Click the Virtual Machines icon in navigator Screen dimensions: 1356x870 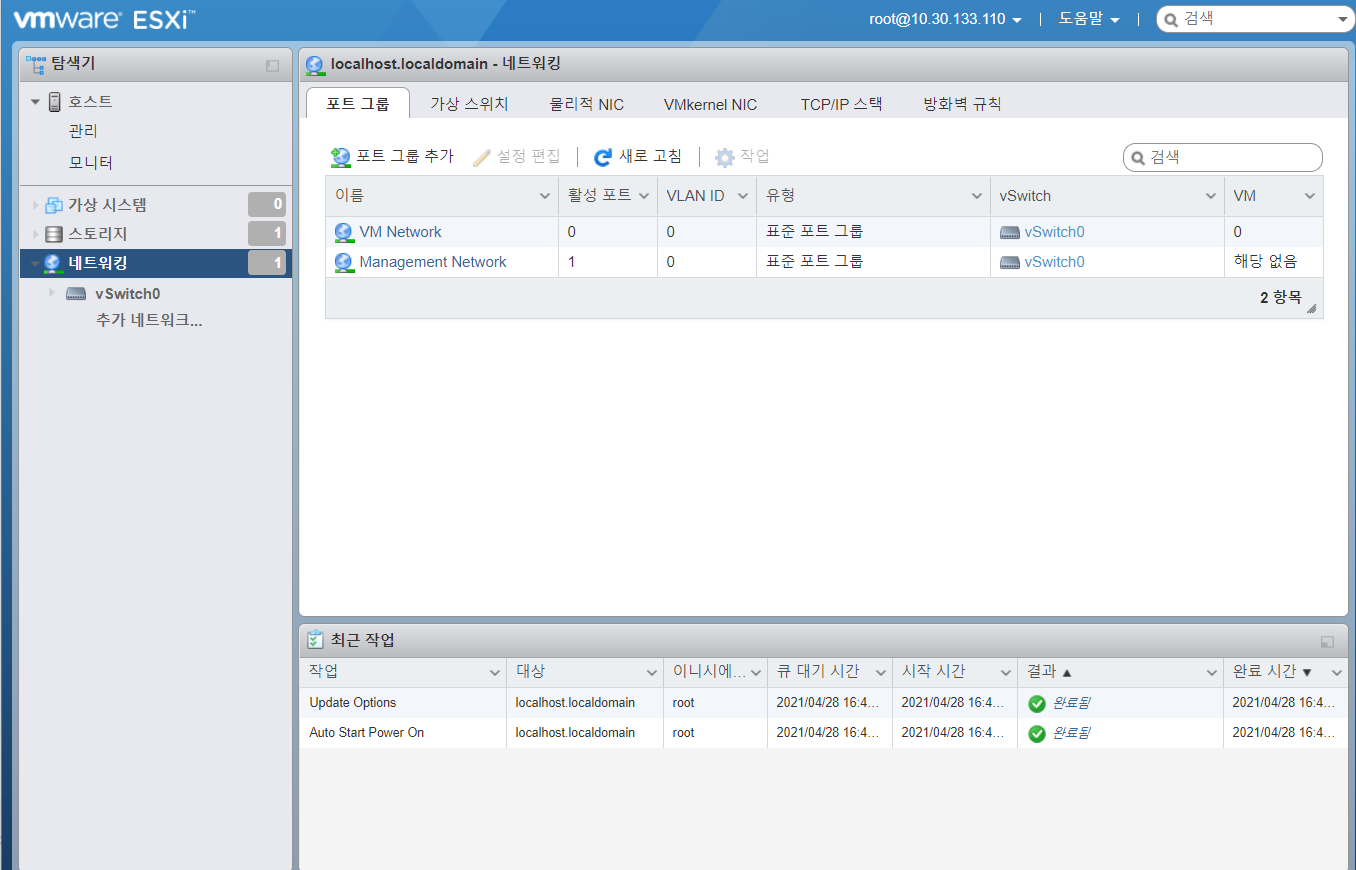coord(54,205)
